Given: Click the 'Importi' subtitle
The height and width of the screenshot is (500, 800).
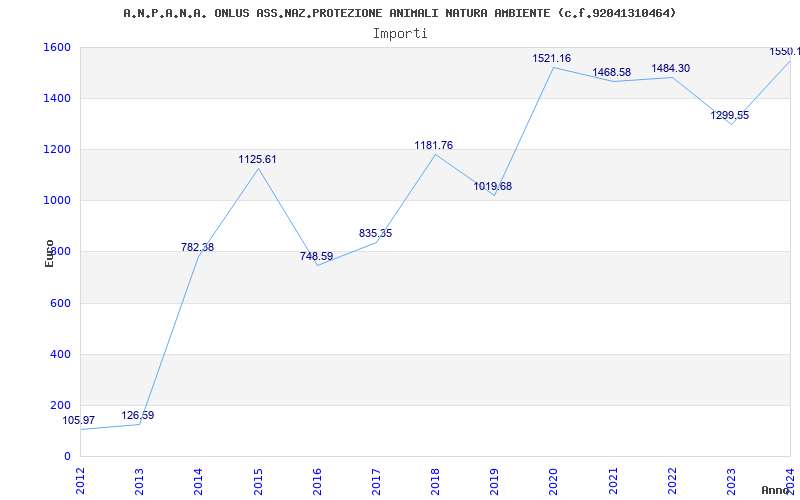Looking at the screenshot, I should coord(400,34).
